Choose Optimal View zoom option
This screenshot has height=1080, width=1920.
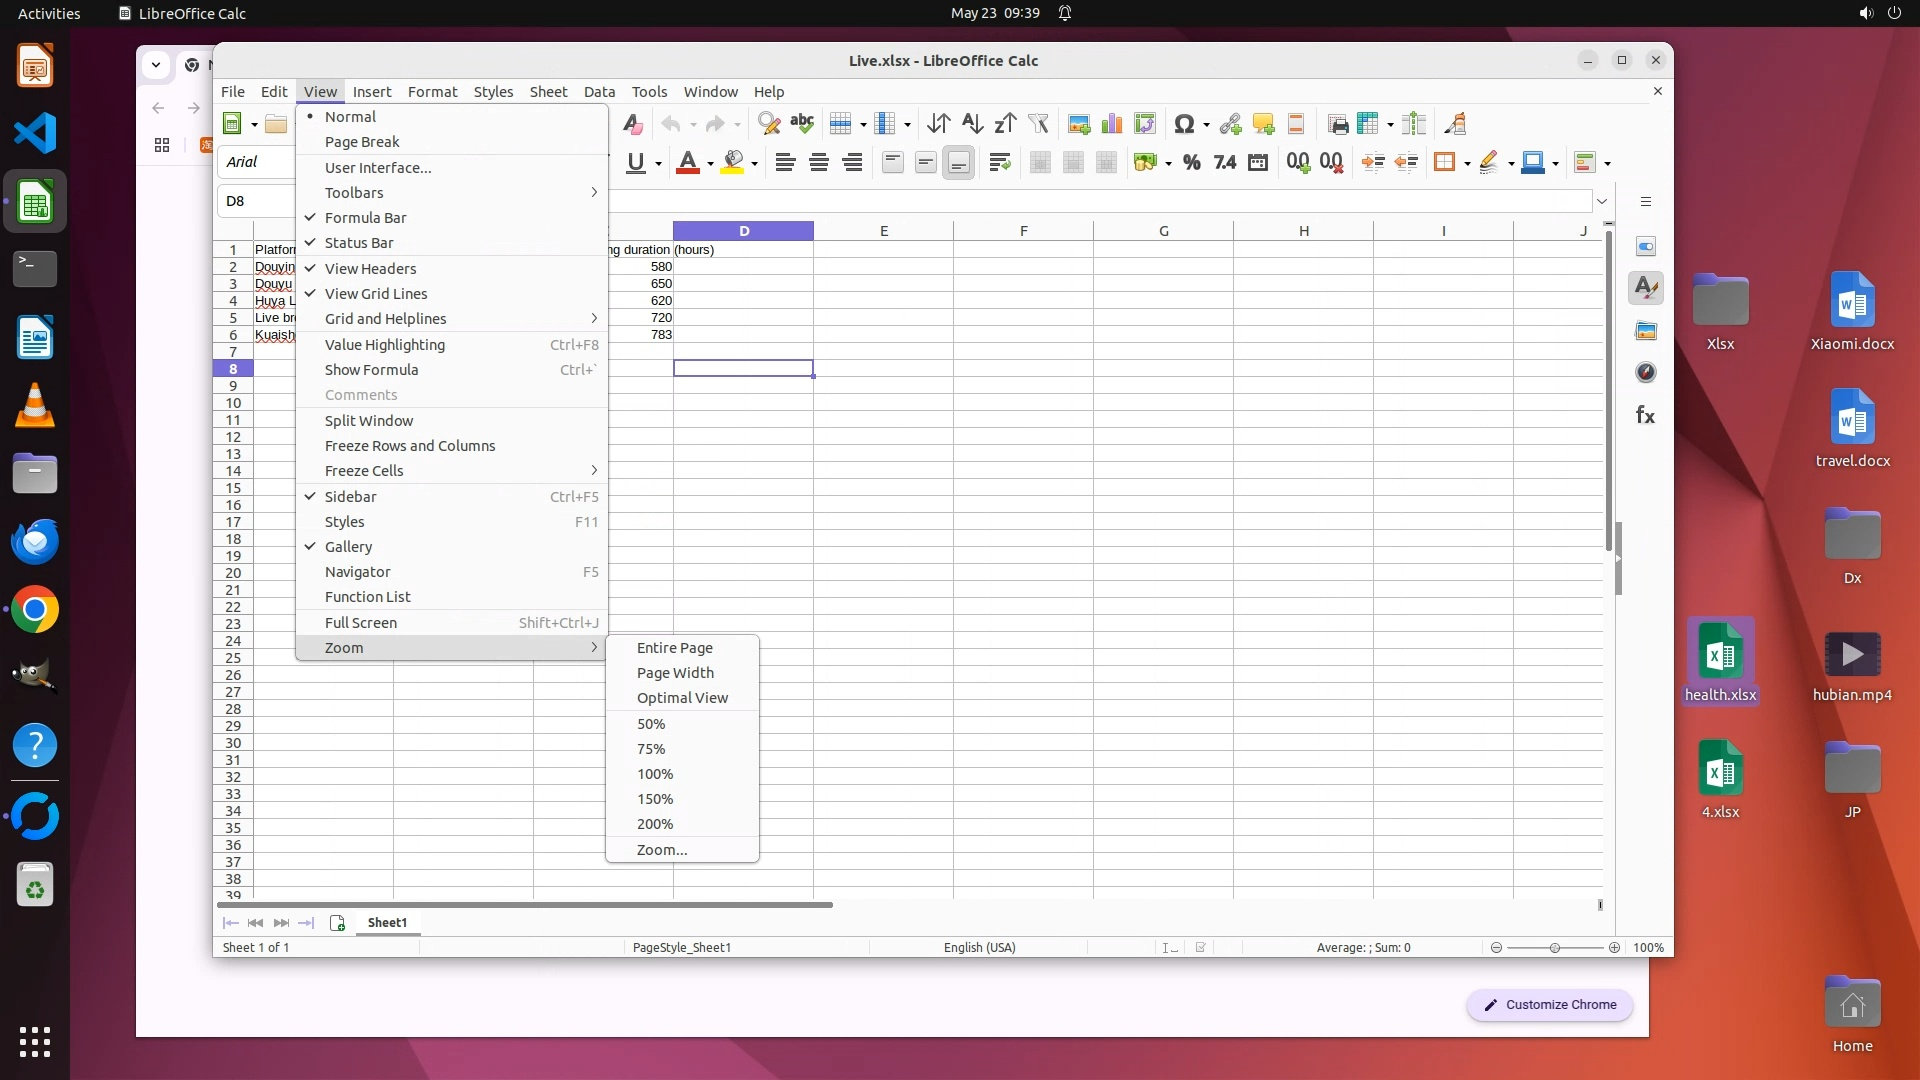[682, 698]
